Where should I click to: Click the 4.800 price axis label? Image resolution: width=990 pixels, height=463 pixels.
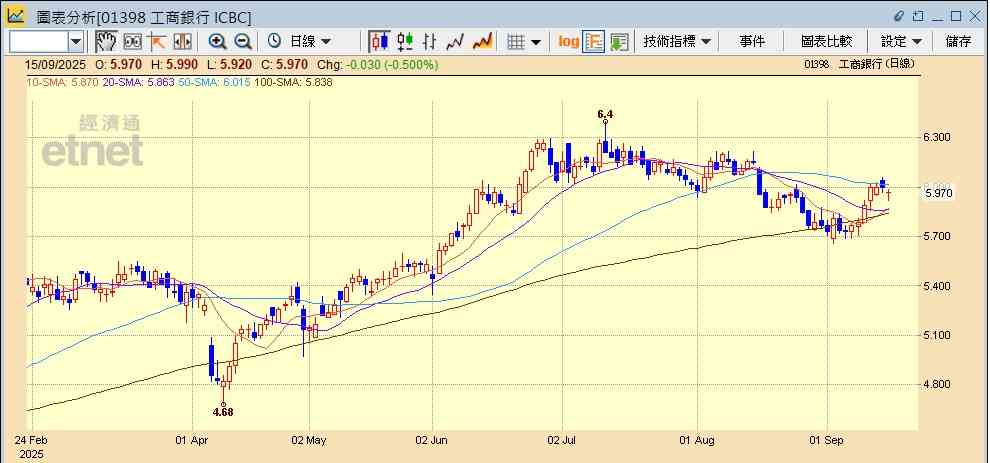(937, 385)
